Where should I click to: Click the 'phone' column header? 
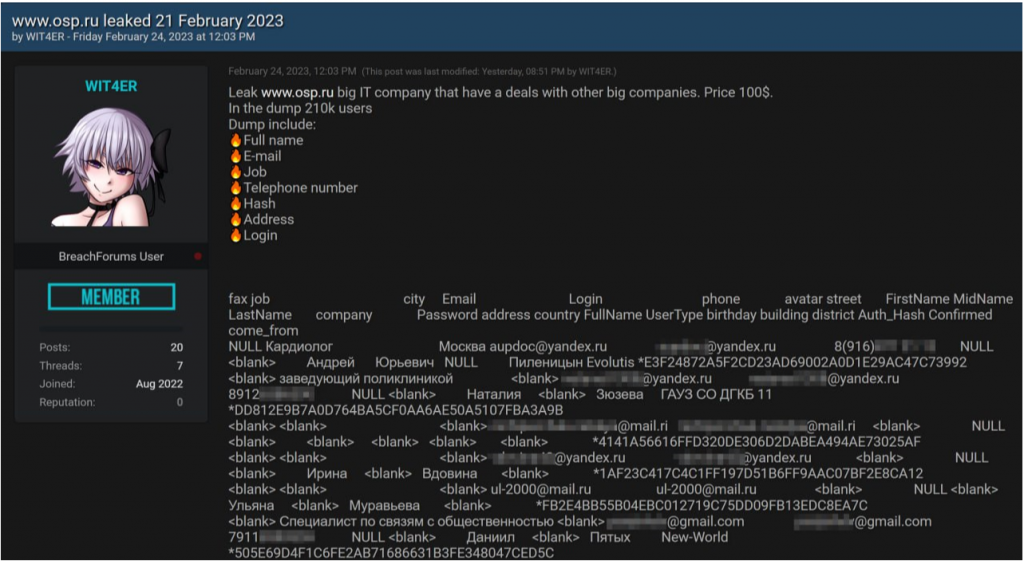pyautogui.click(x=721, y=299)
